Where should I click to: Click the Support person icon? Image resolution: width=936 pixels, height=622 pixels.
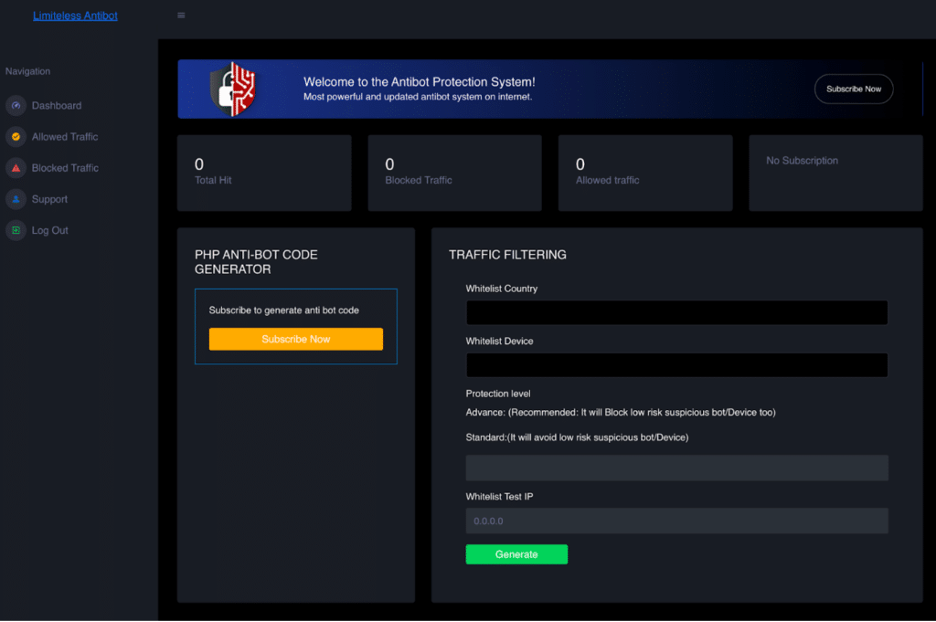[x=15, y=199]
